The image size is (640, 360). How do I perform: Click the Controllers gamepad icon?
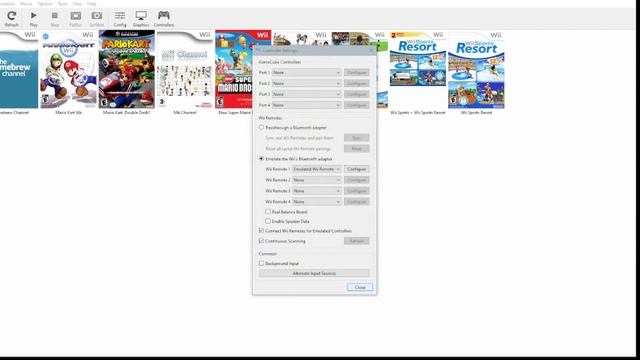point(164,18)
